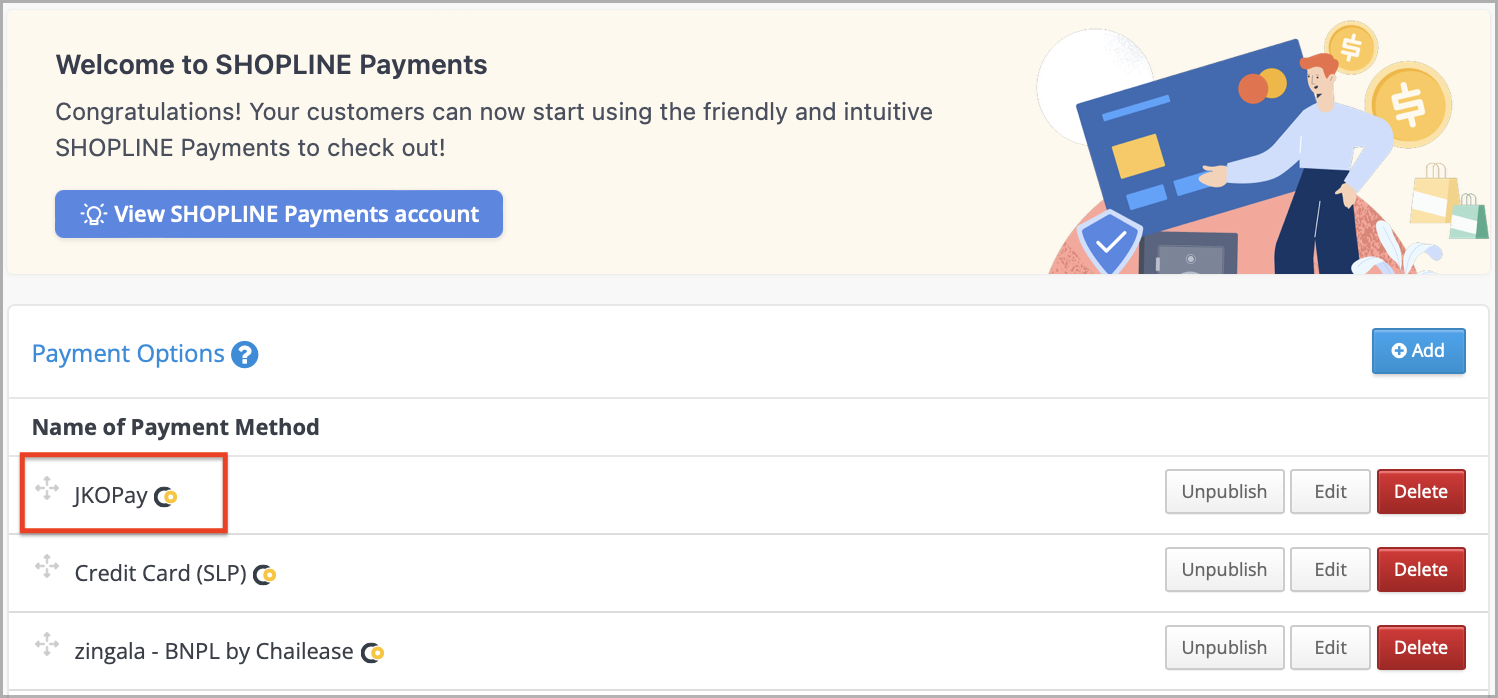Screen dimensions: 1498x698
Task: Edit the Credit Card (SLP) payment
Action: tap(1330, 570)
